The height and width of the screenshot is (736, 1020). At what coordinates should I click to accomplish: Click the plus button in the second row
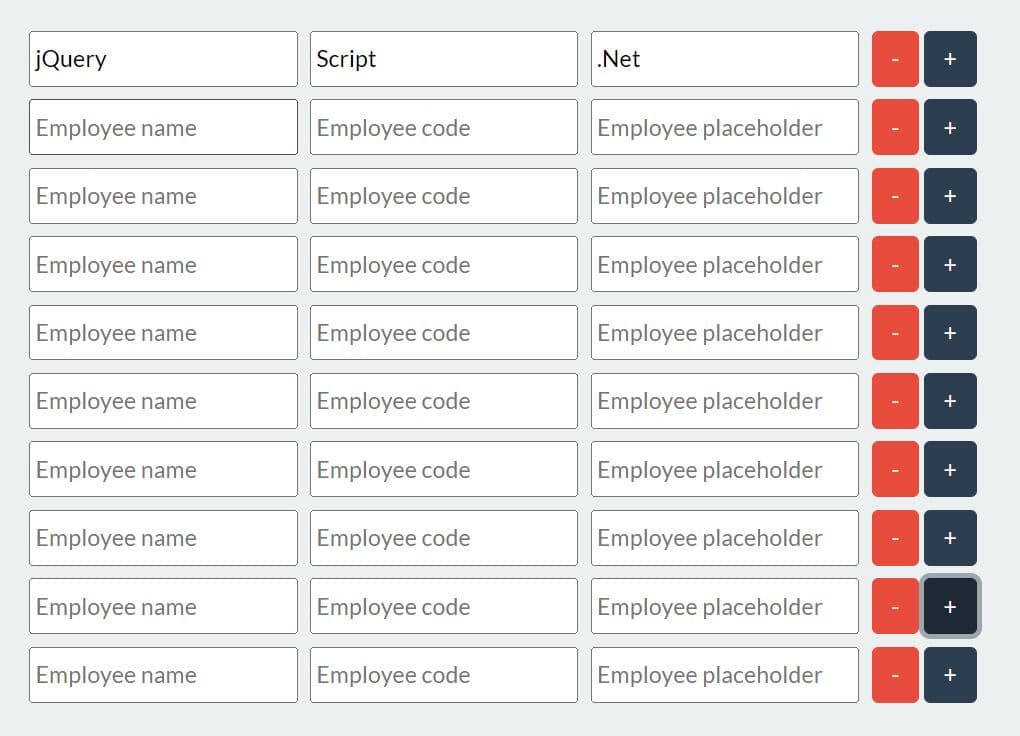click(950, 127)
